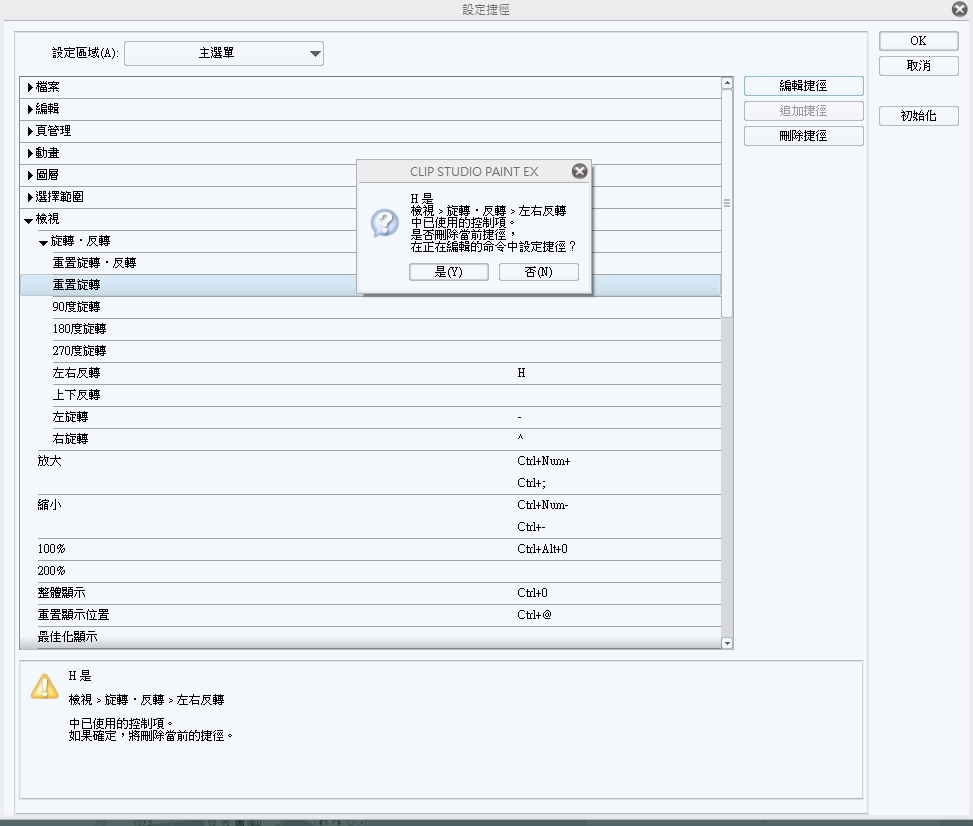This screenshot has height=826, width=973.
Task: Click the shortcut list scrollbar thumb
Action: tap(727, 204)
